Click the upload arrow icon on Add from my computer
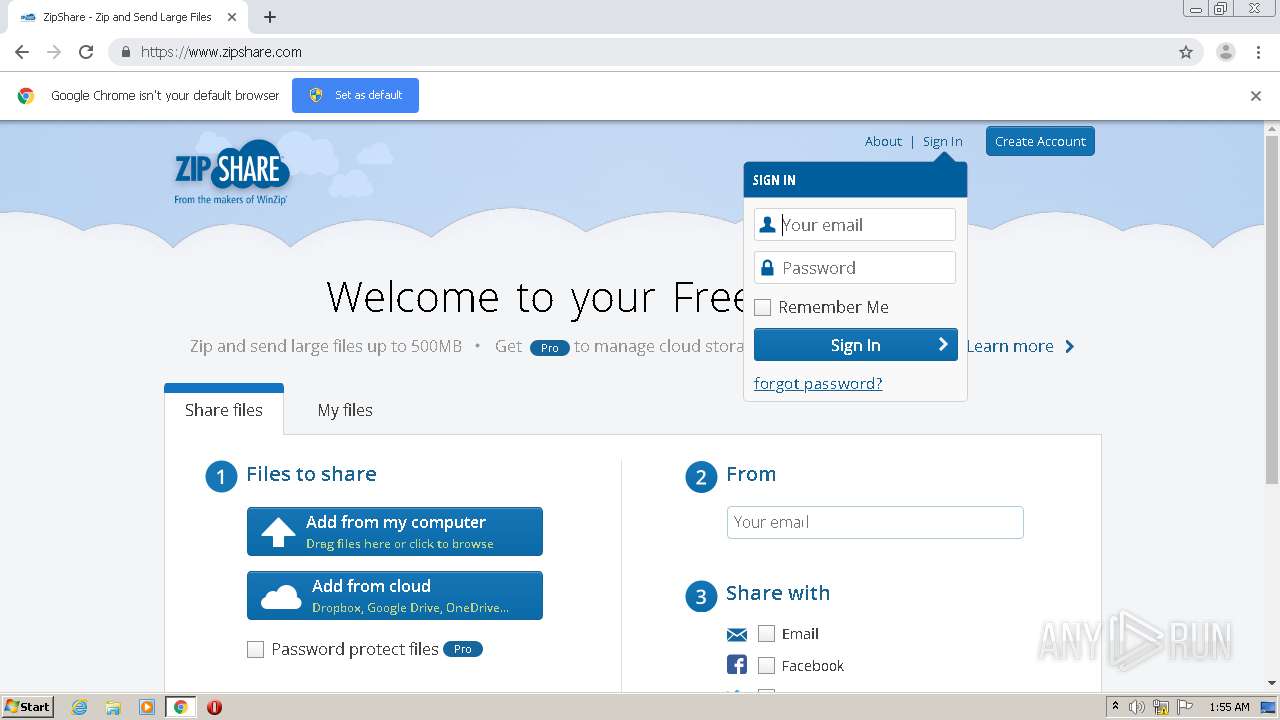 coord(278,532)
